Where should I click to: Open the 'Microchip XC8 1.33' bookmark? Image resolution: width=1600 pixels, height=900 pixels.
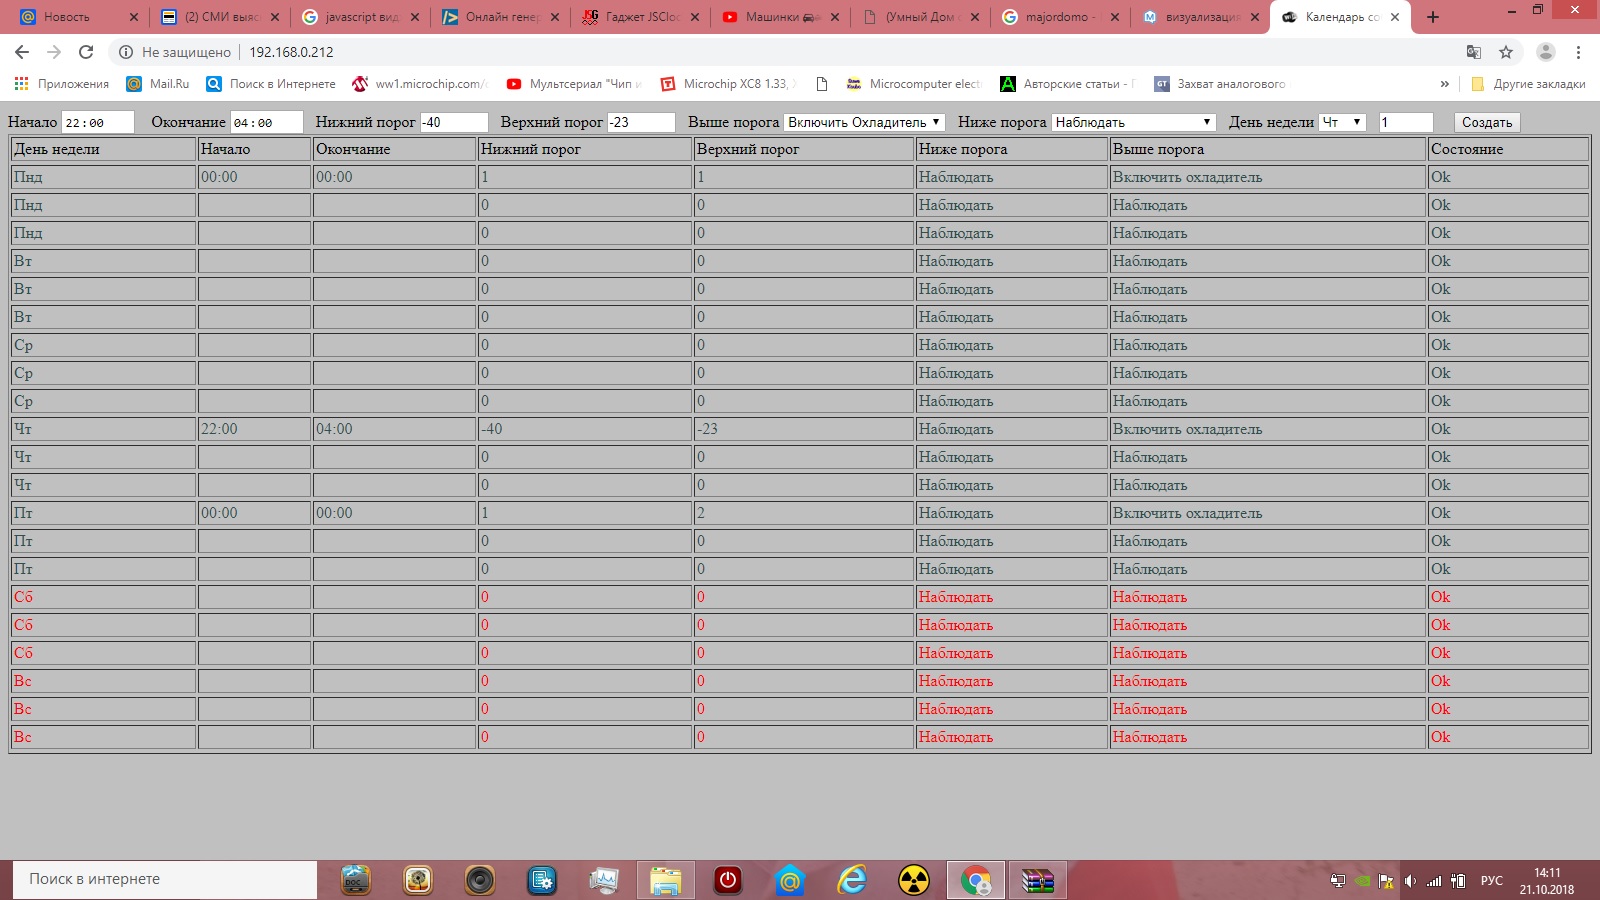coord(729,84)
